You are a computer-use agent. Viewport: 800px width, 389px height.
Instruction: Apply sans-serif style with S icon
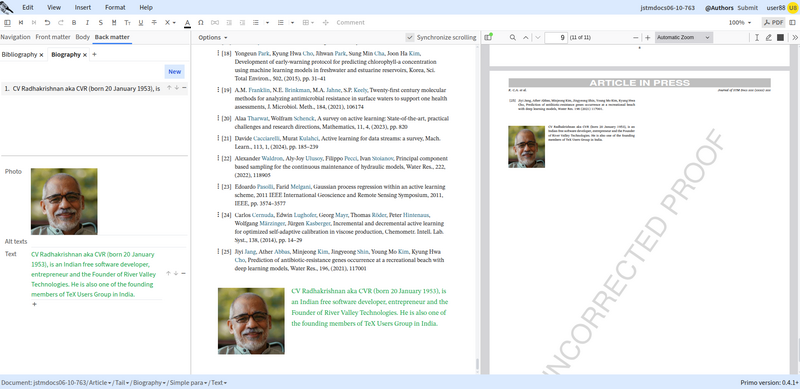coord(101,22)
